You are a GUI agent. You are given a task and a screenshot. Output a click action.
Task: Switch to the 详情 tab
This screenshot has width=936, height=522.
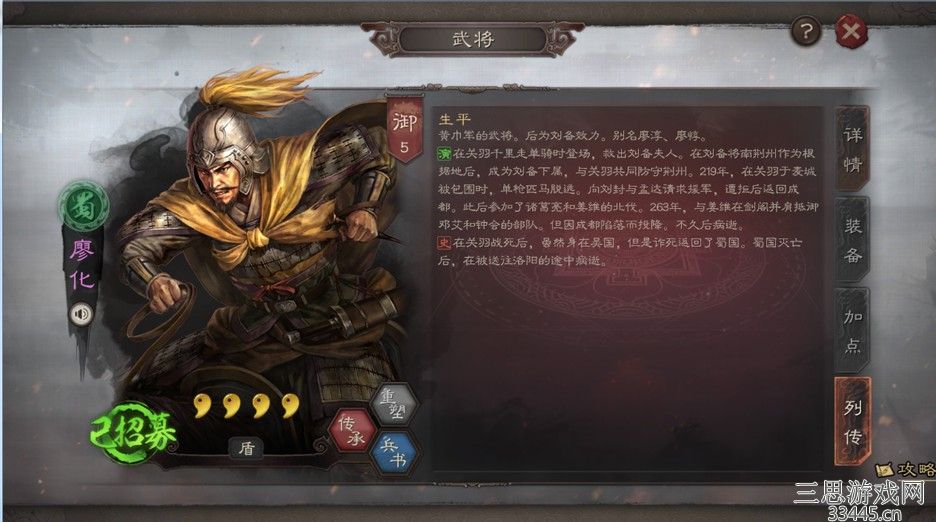pos(852,148)
